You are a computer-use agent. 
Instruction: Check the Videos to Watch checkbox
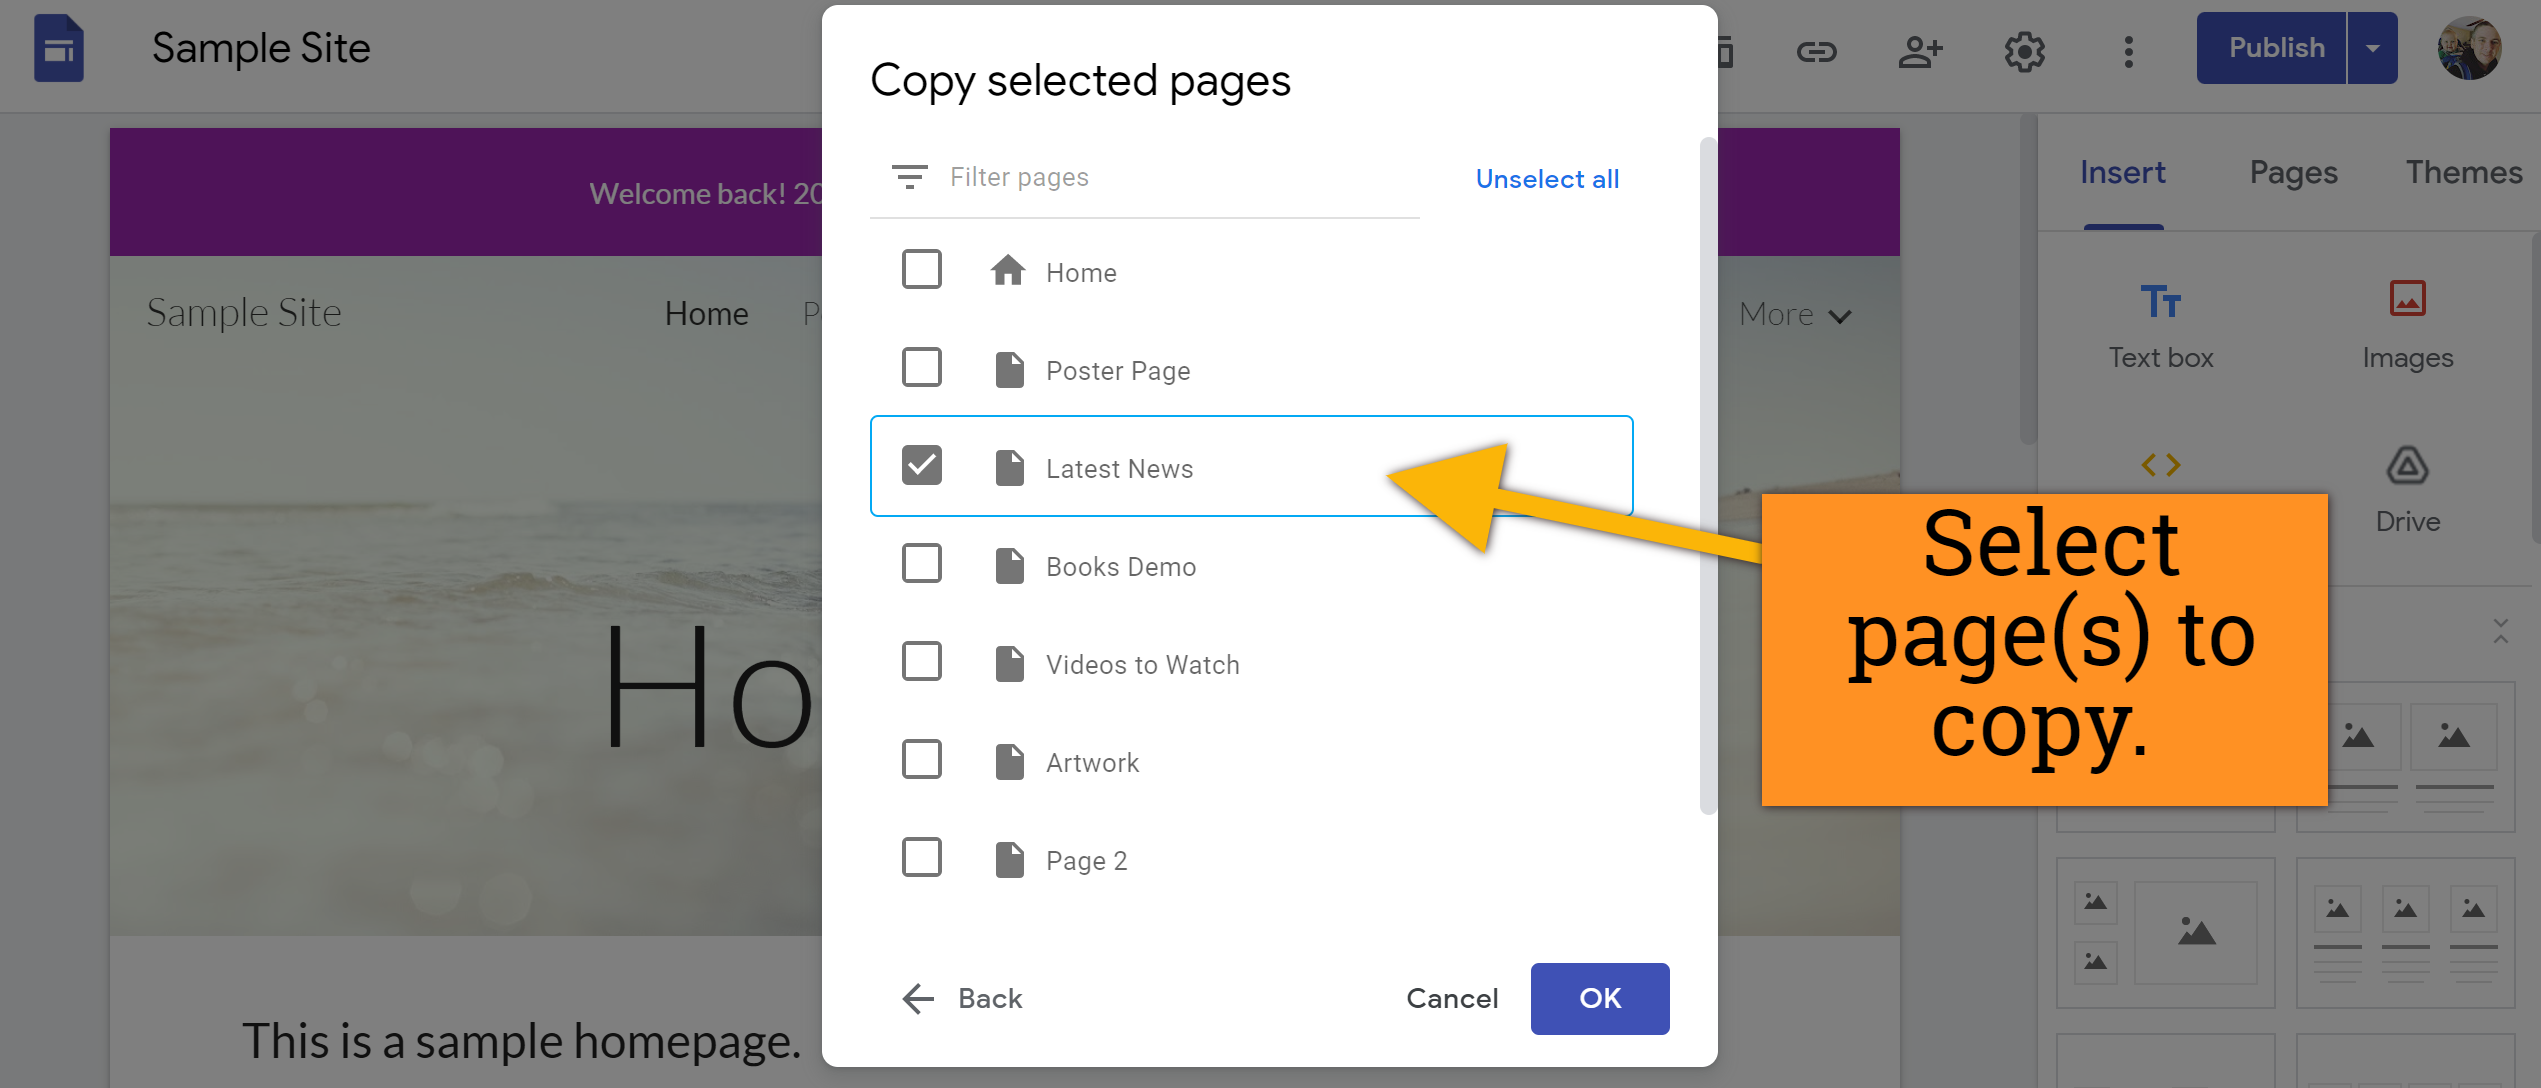(x=921, y=662)
